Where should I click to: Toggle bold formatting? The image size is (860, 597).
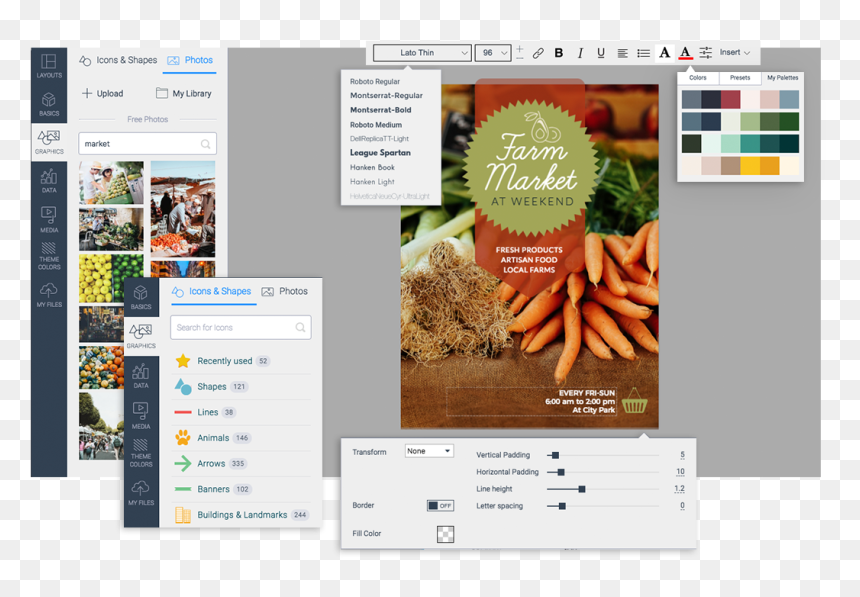(558, 53)
